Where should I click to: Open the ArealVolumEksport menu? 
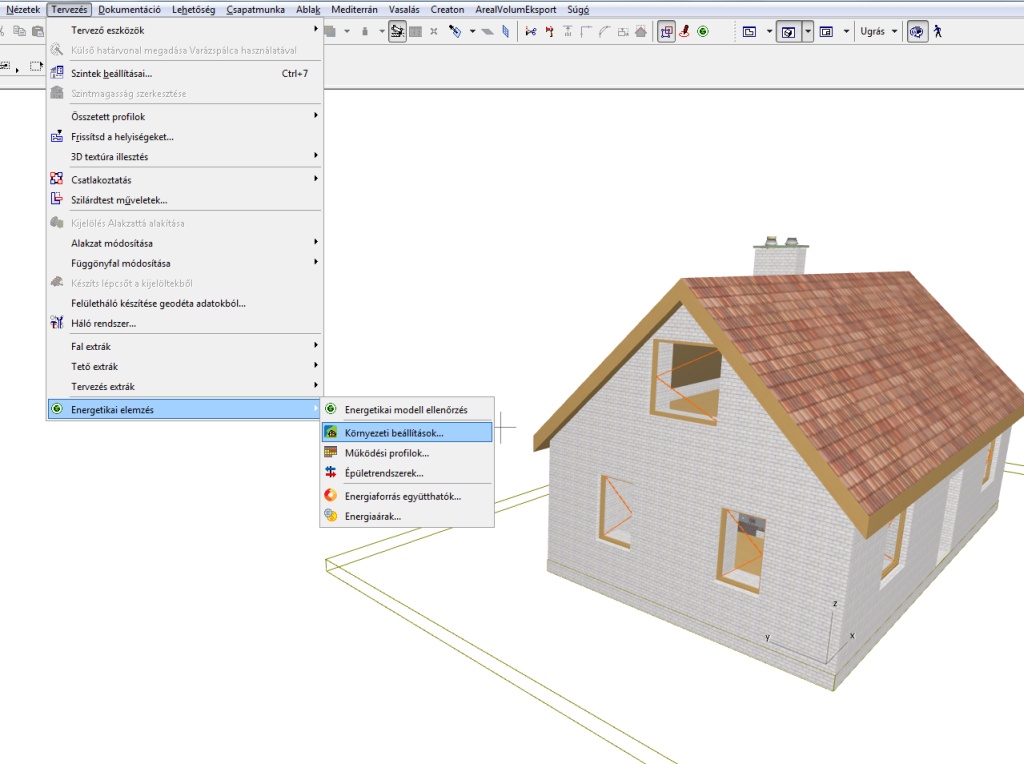(516, 10)
